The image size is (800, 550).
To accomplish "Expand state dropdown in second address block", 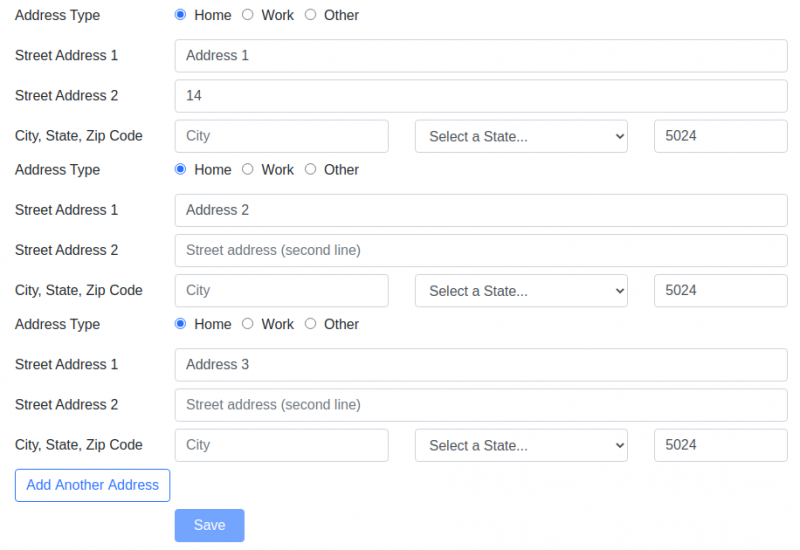I will [x=521, y=291].
